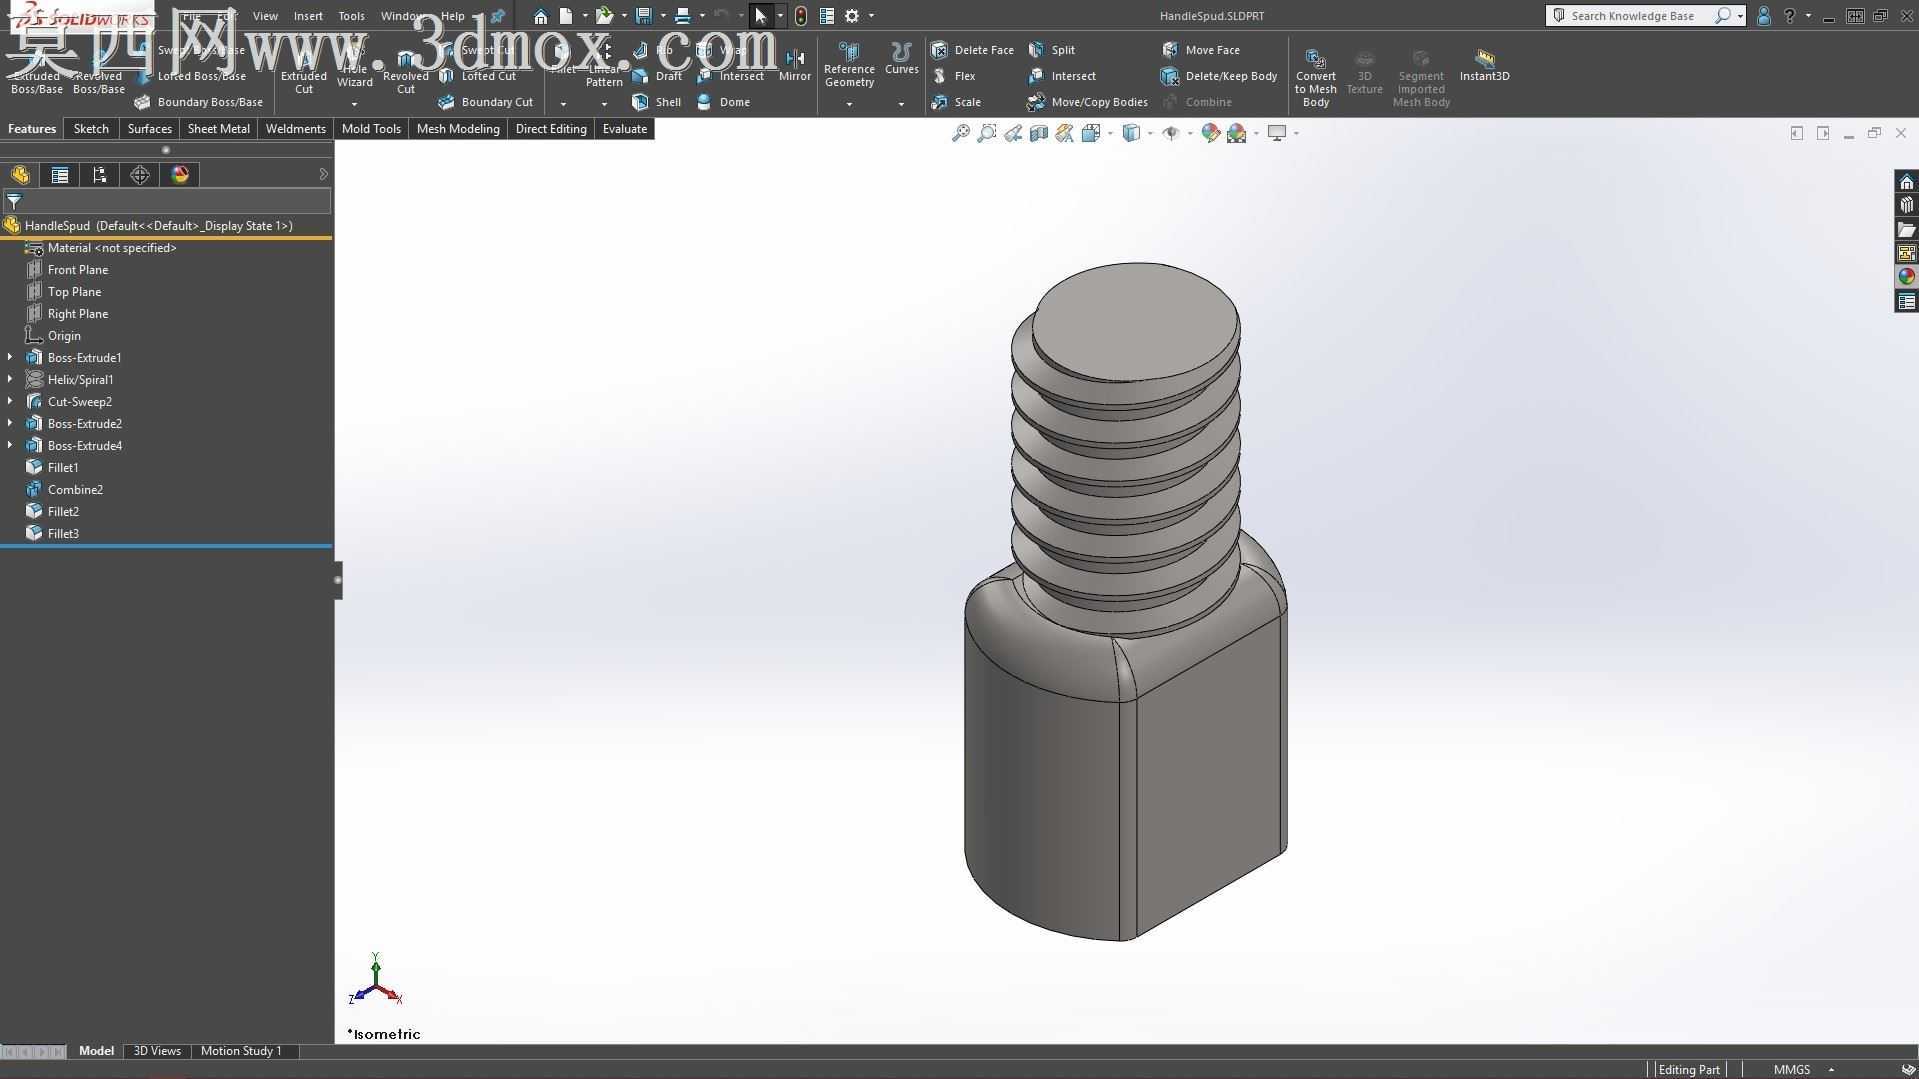Viewport: 1919px width, 1079px height.
Task: Expand the Cut-Sweep2 feature
Action: [10, 401]
